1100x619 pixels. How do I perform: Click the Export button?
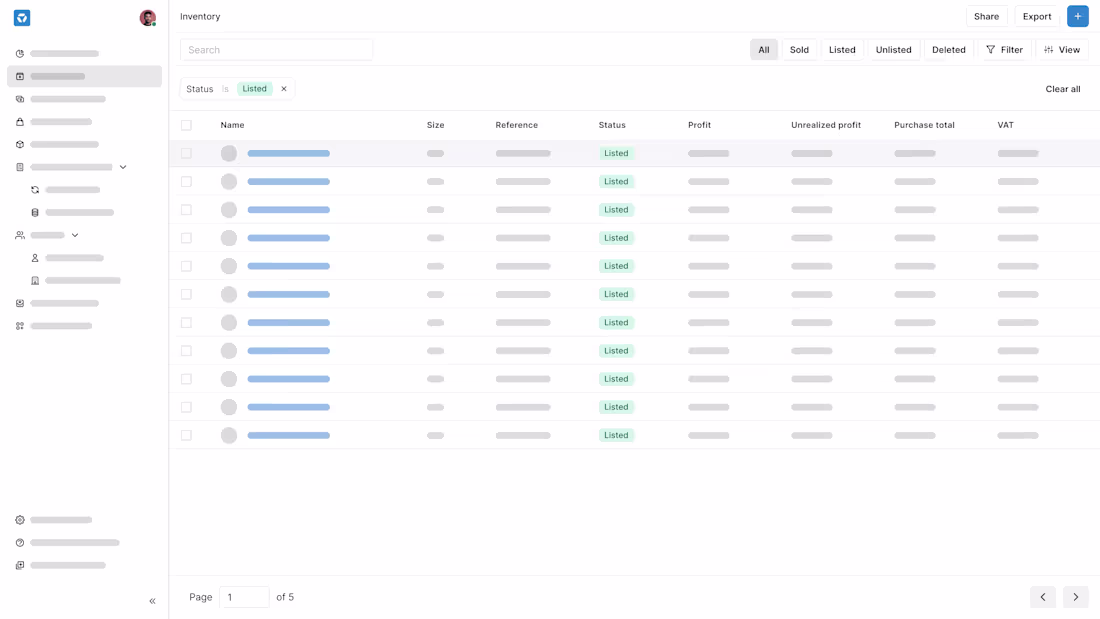click(x=1036, y=16)
